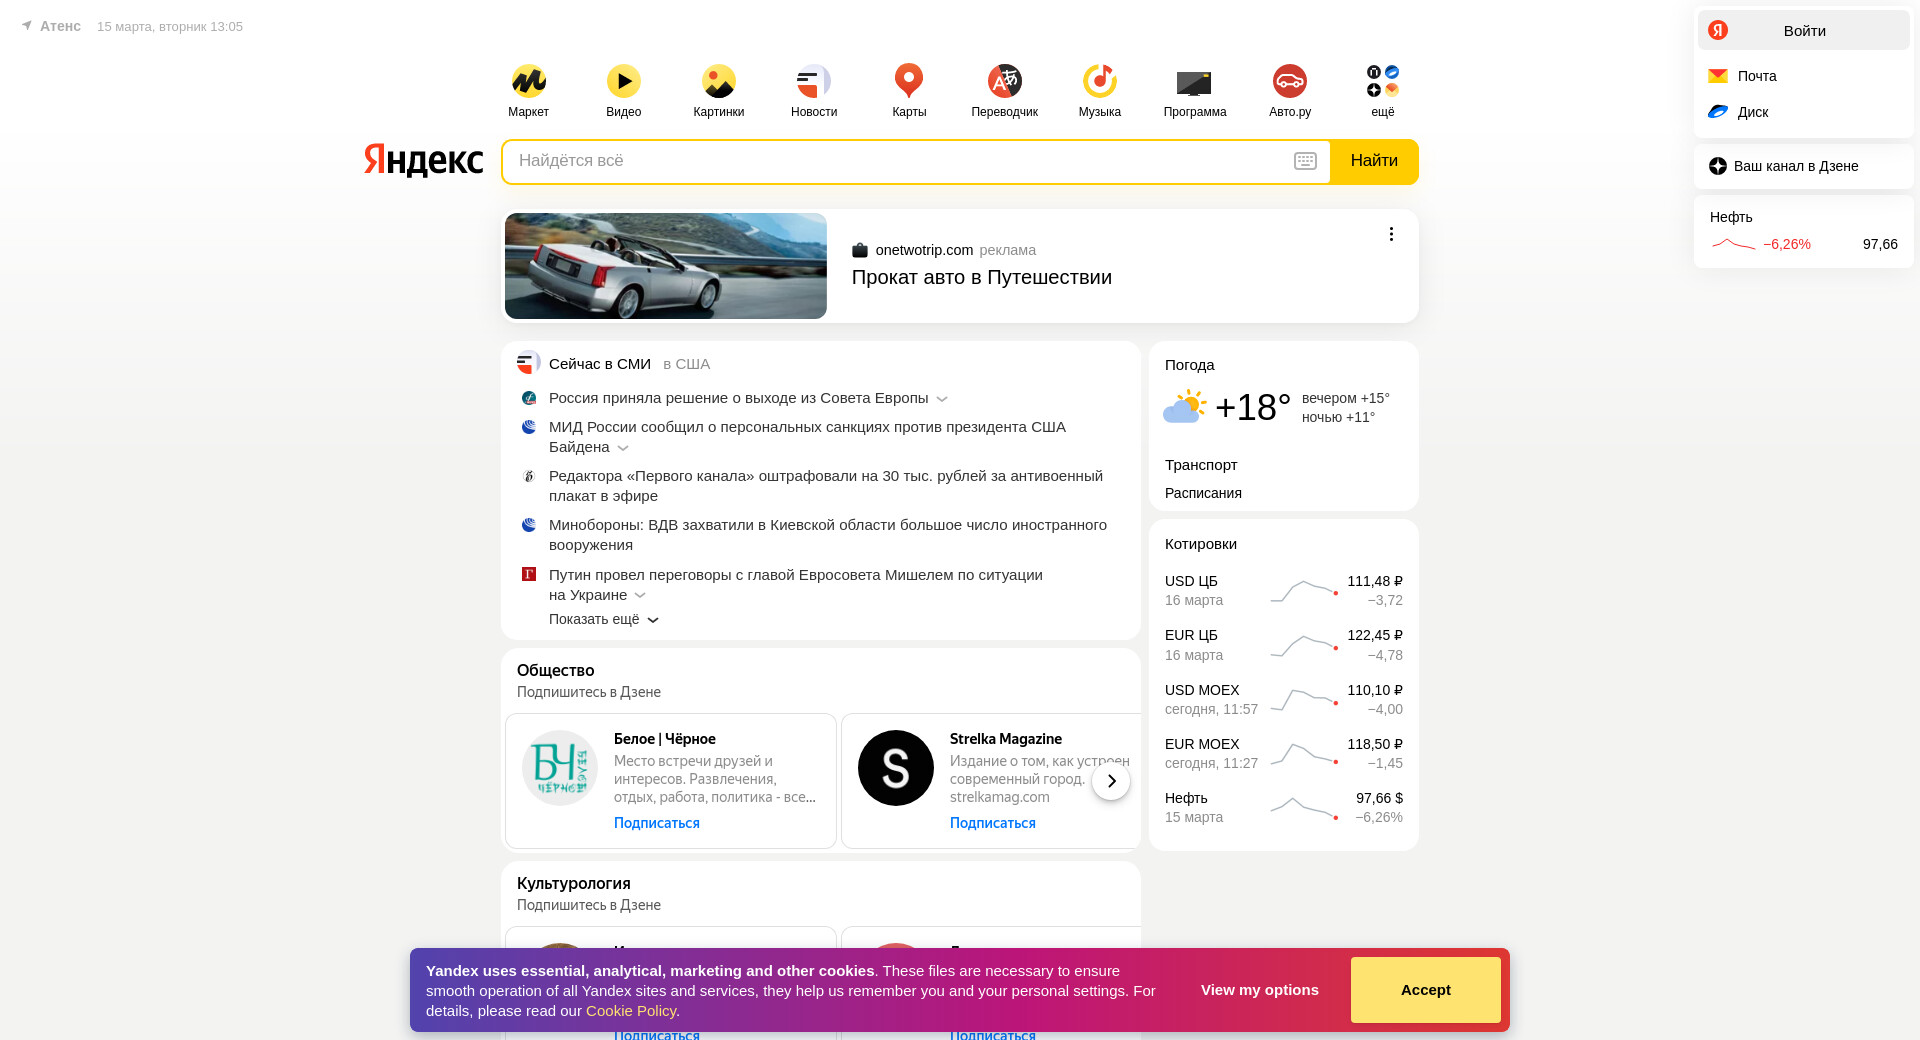The image size is (1920, 1040).
Task: Click the Диск cloud drive icon
Action: click(1718, 112)
